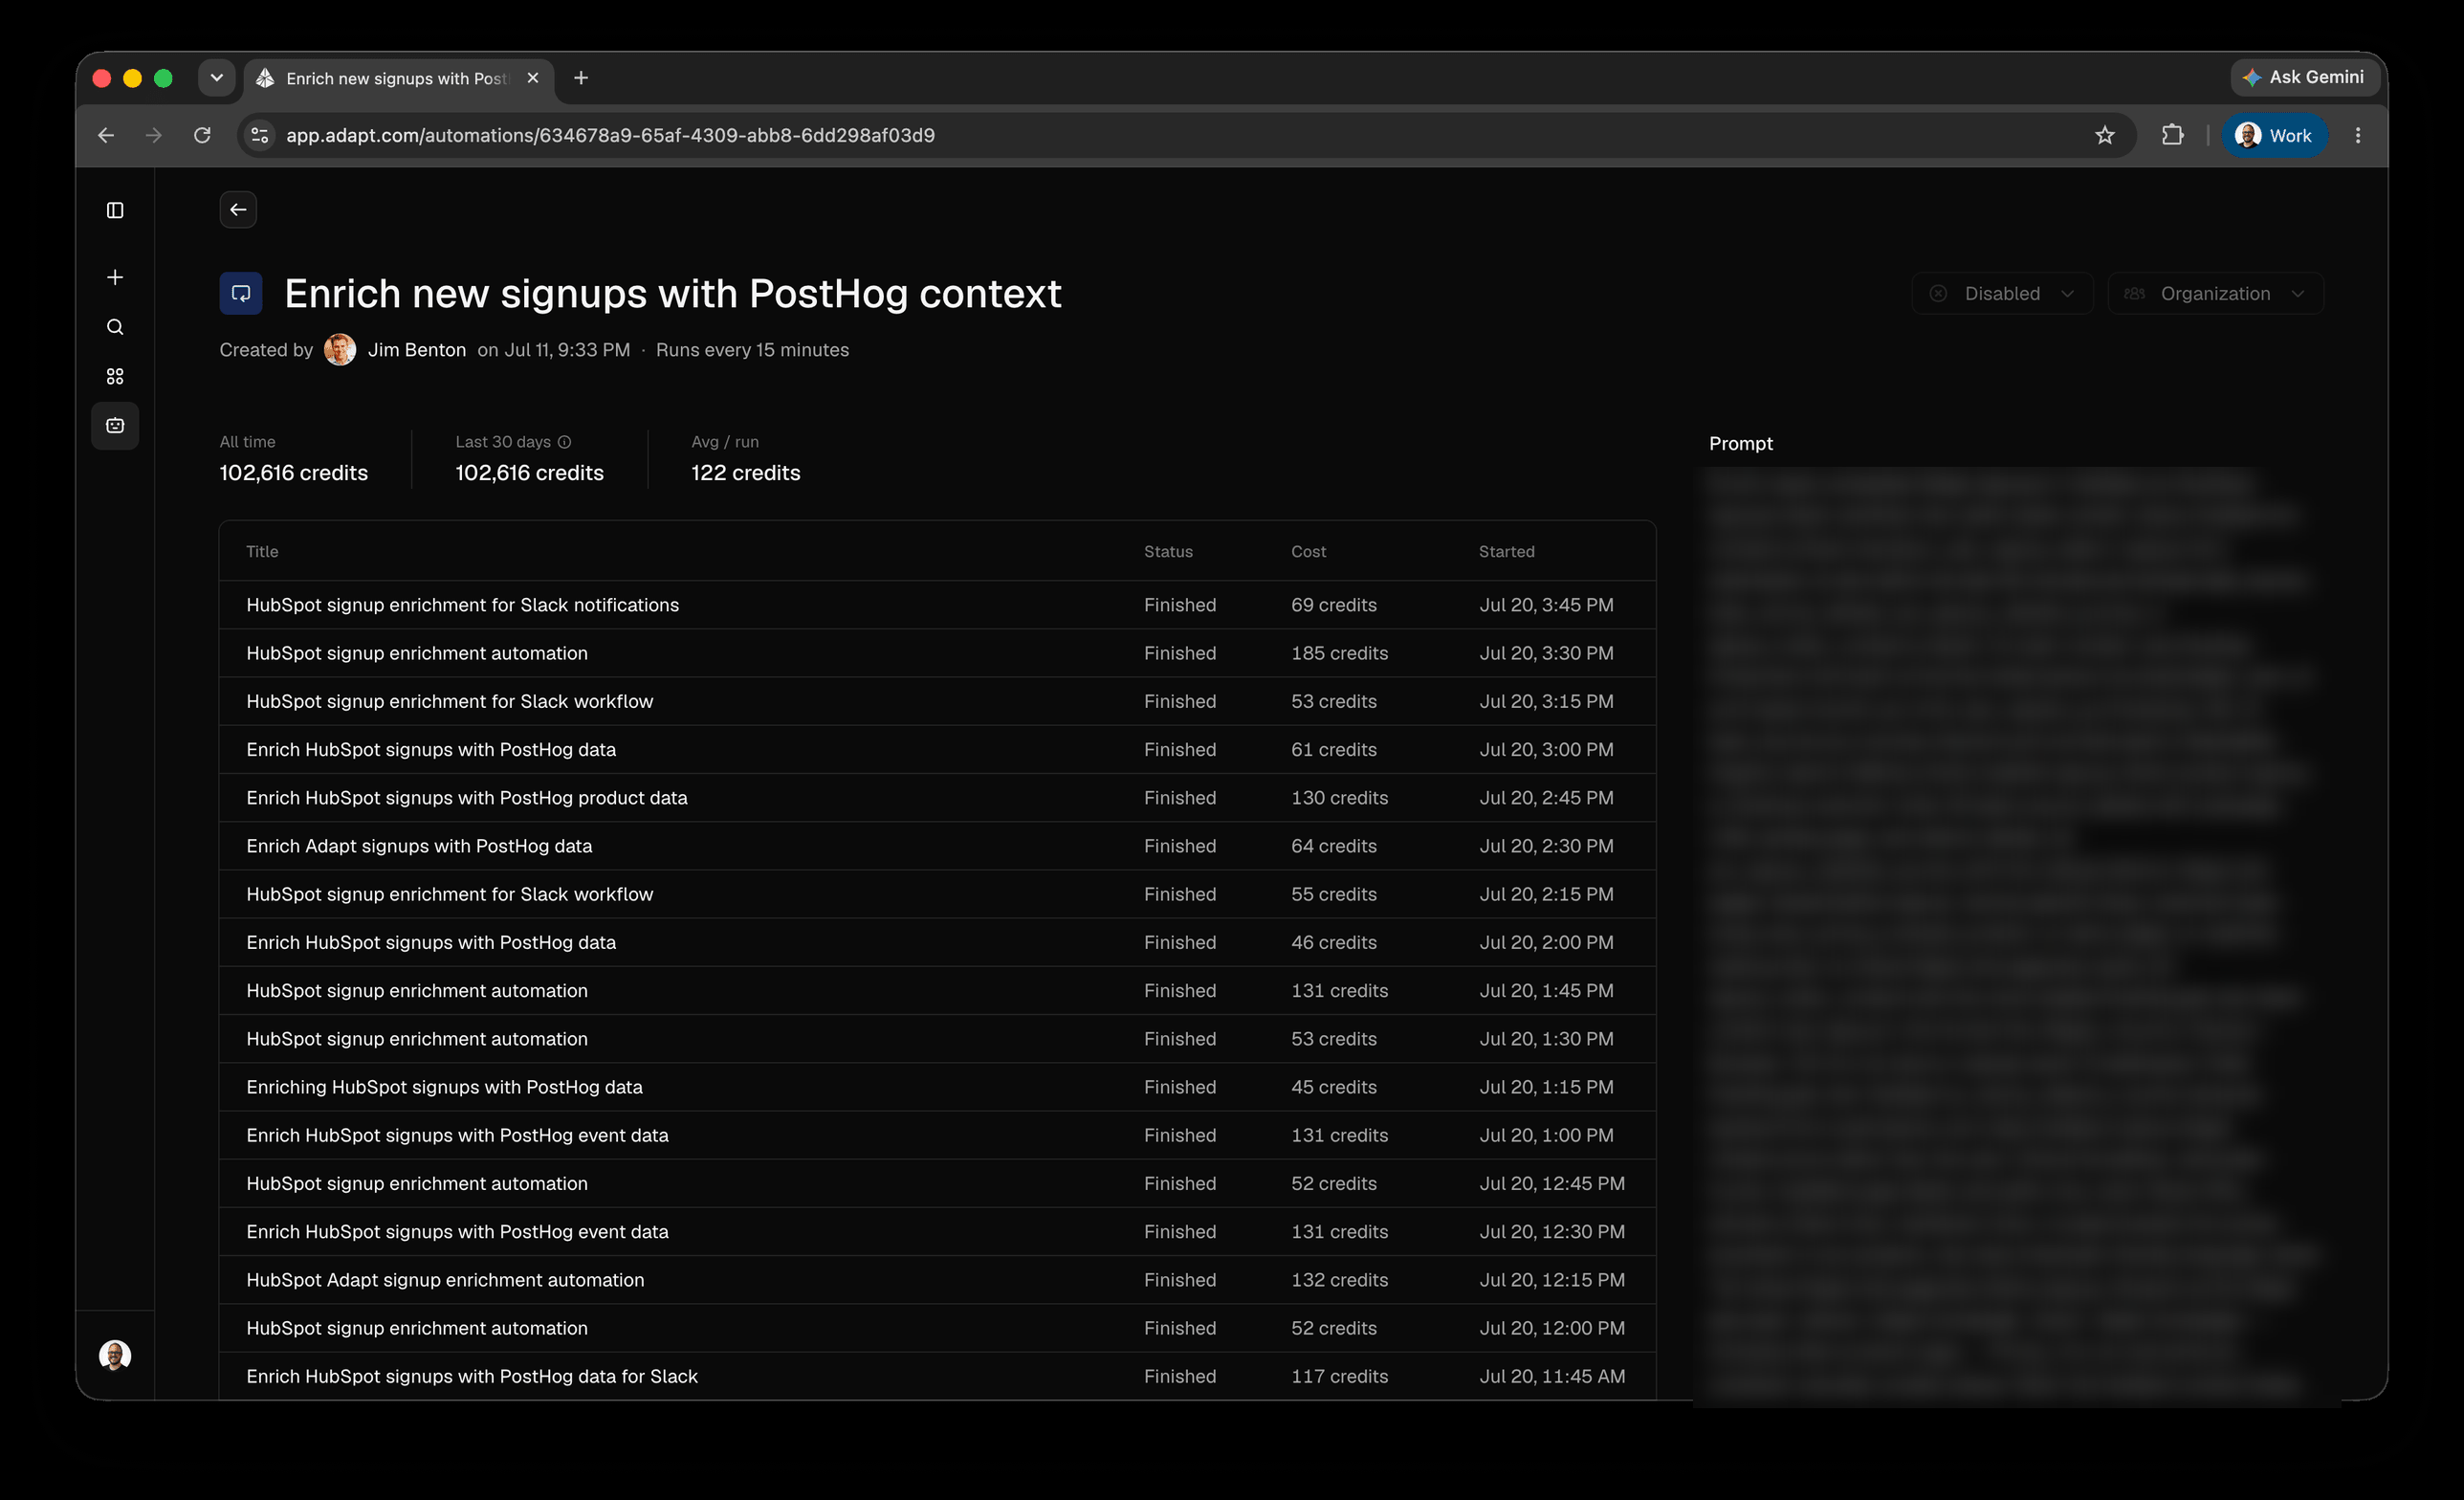The image size is (2464, 1500).
Task: Open a new browser tab
Action: click(x=581, y=78)
